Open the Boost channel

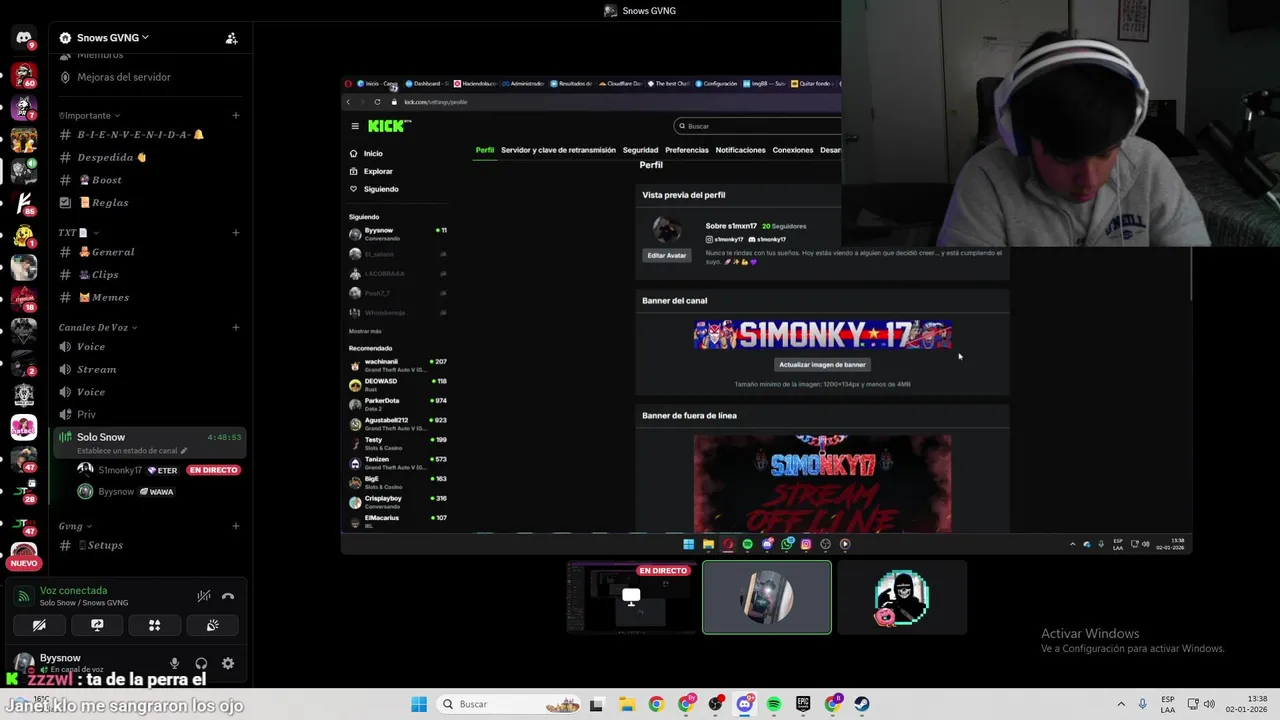[x=148, y=180]
